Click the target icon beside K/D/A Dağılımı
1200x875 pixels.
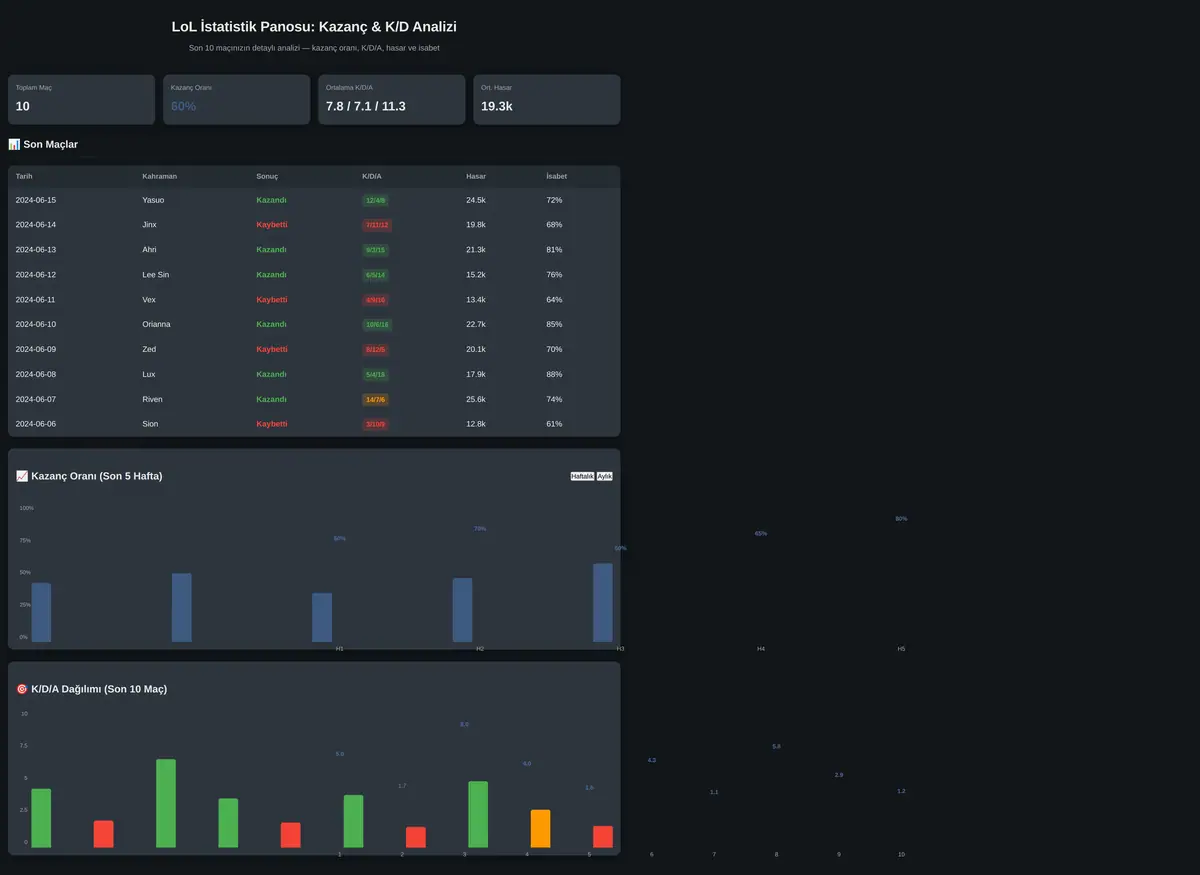(x=22, y=689)
